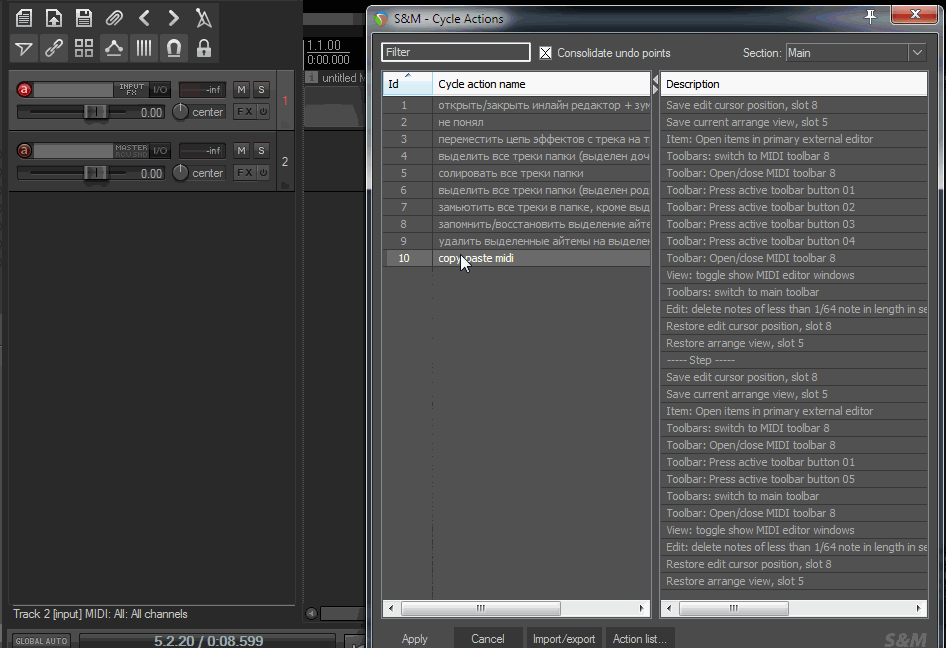Toggle envelope move icon in toolbar
This screenshot has height=648, width=946.
[x=114, y=48]
